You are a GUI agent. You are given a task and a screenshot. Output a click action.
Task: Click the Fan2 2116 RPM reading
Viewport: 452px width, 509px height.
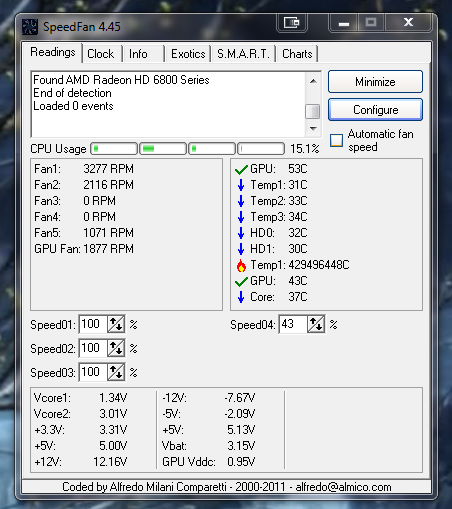(x=84, y=185)
